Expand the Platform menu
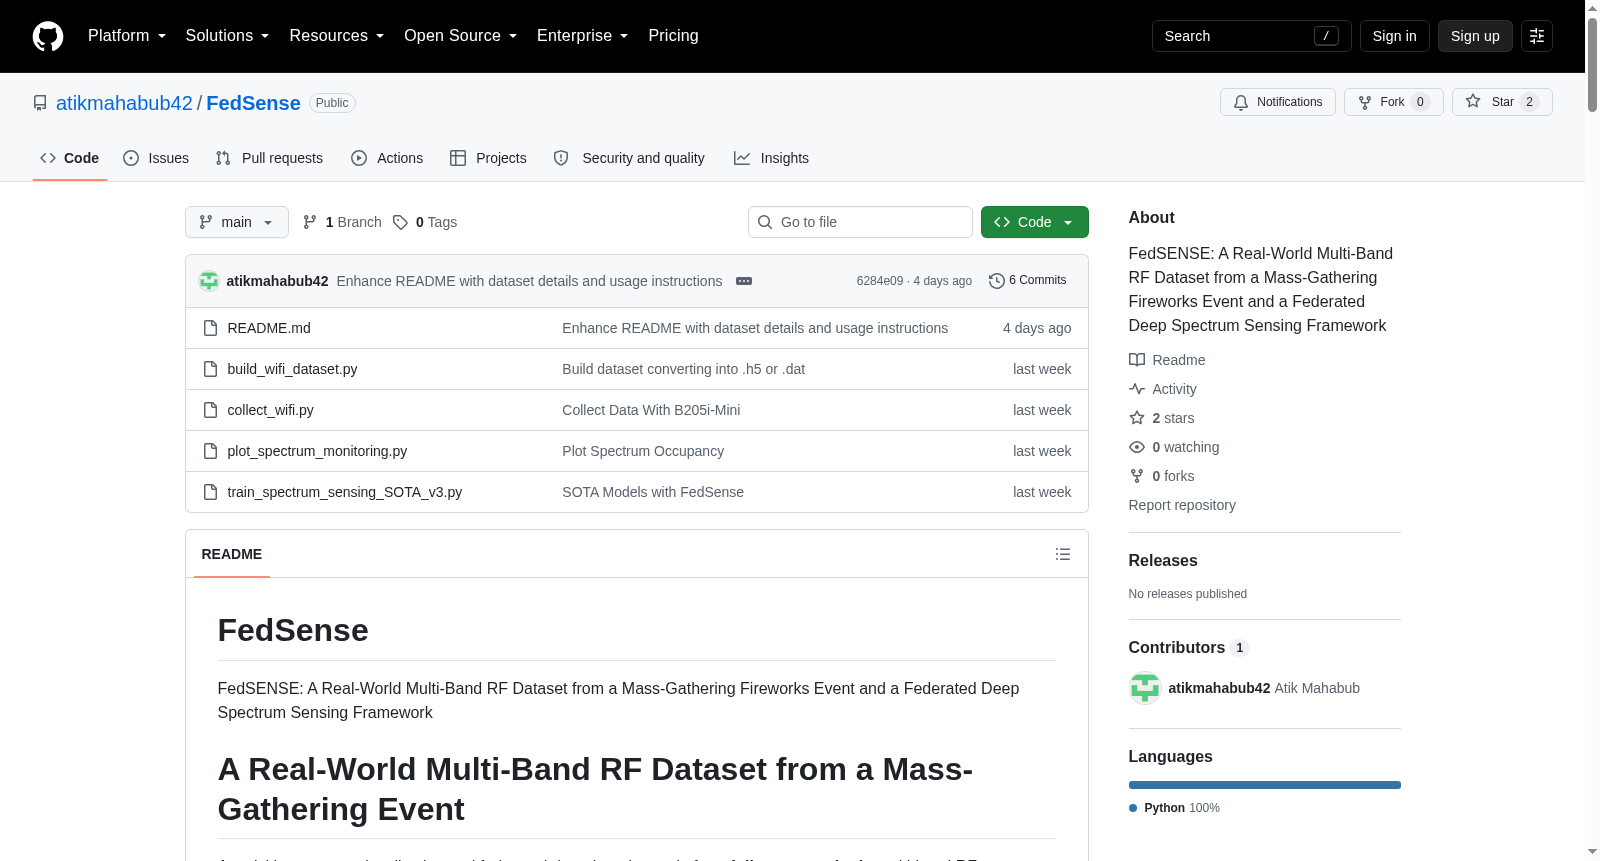This screenshot has width=1600, height=861. pos(127,36)
